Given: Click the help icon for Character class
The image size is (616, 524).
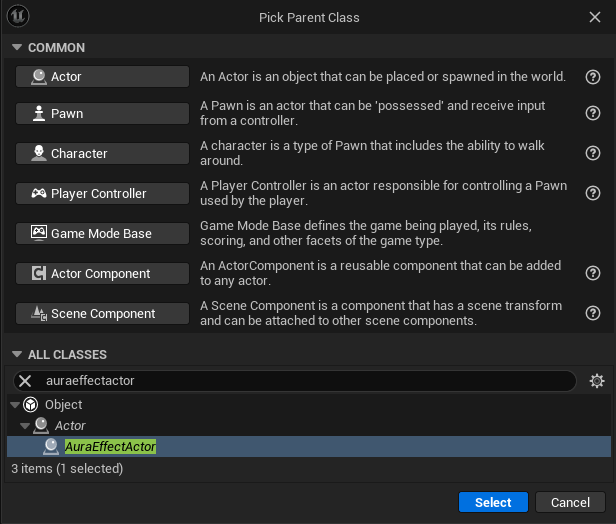Looking at the screenshot, I should click(x=592, y=153).
